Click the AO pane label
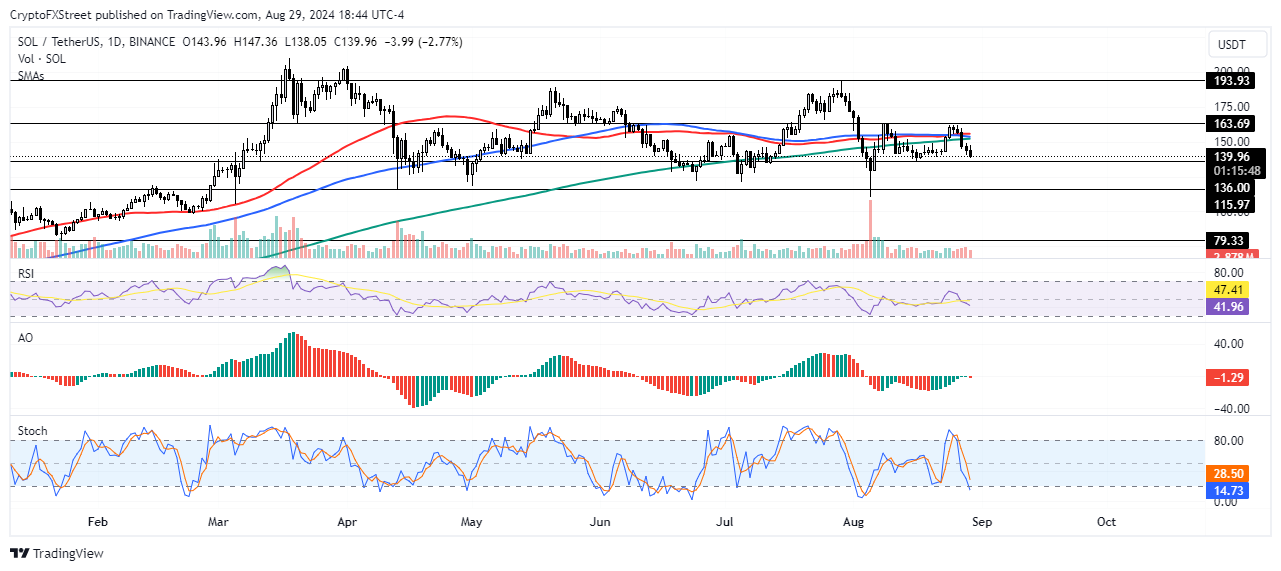Image resolution: width=1281 pixels, height=571 pixels. (26, 338)
